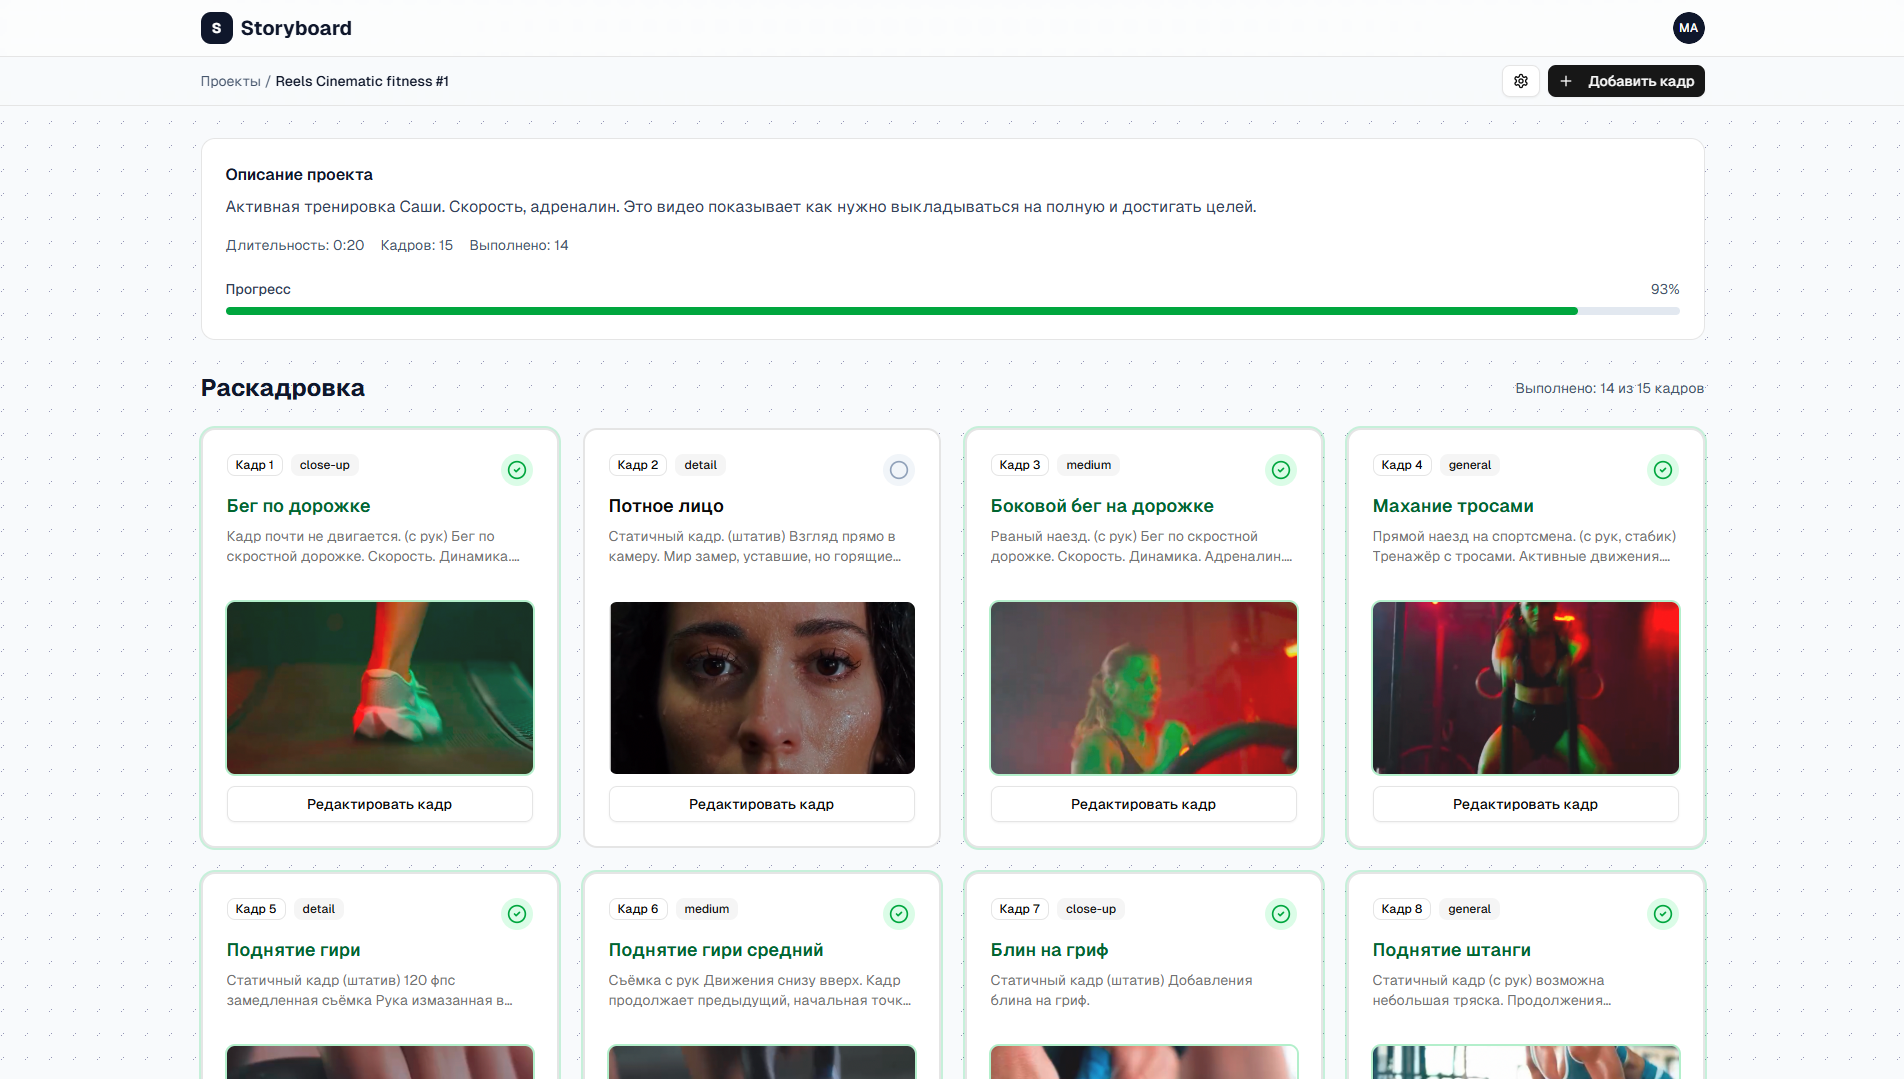Viewport: 1904px width, 1079px height.
Task: Open title Блин на гриф
Action: (1049, 950)
